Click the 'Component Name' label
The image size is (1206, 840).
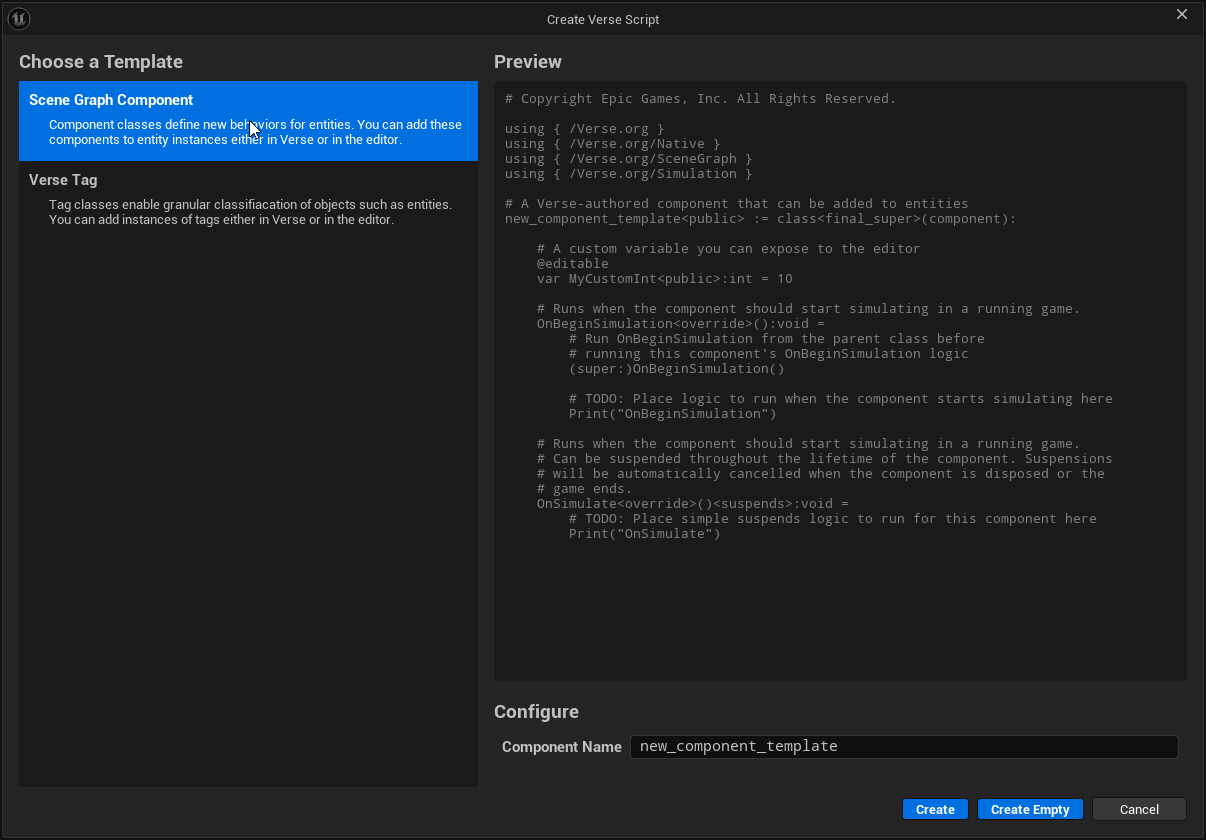tap(562, 747)
